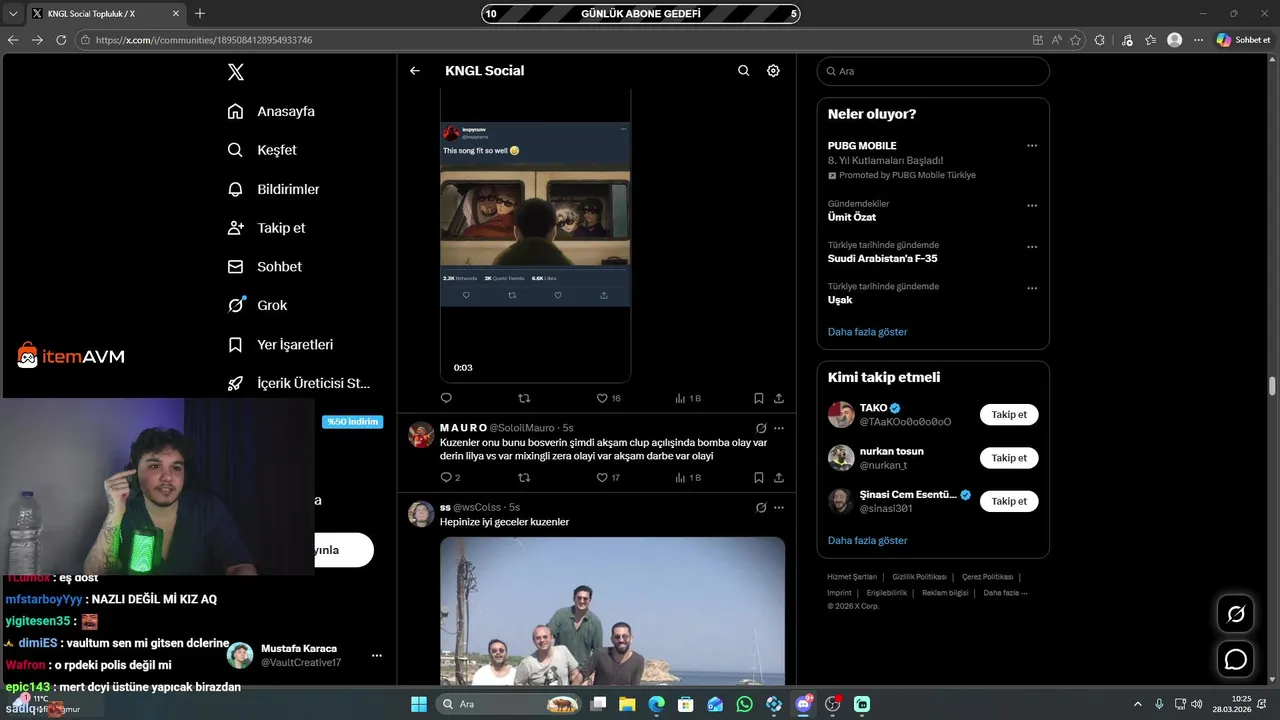This screenshot has height=720, width=1280.
Task: Open account menu for Mustafa Karaca
Action: 306,655
